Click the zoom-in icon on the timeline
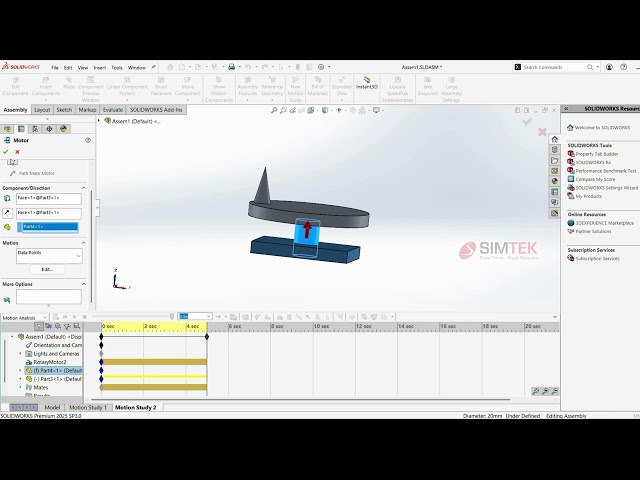Image resolution: width=640 pixels, height=480 pixels. pyautogui.click(x=545, y=391)
